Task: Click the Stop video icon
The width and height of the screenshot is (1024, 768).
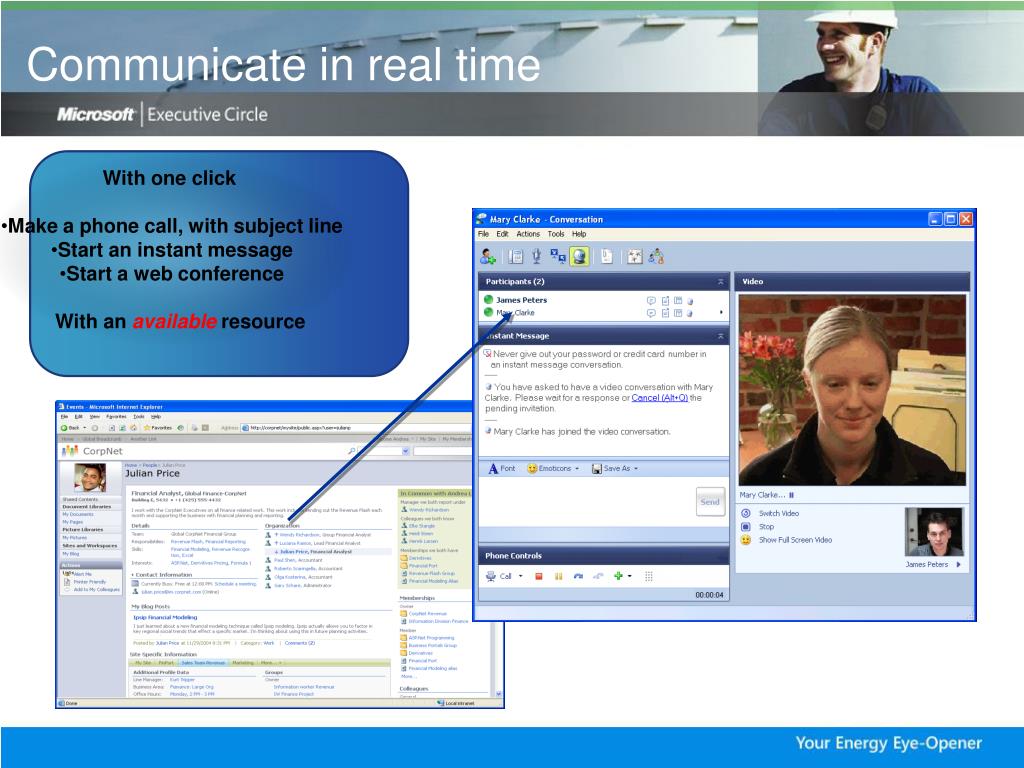Action: (x=746, y=526)
